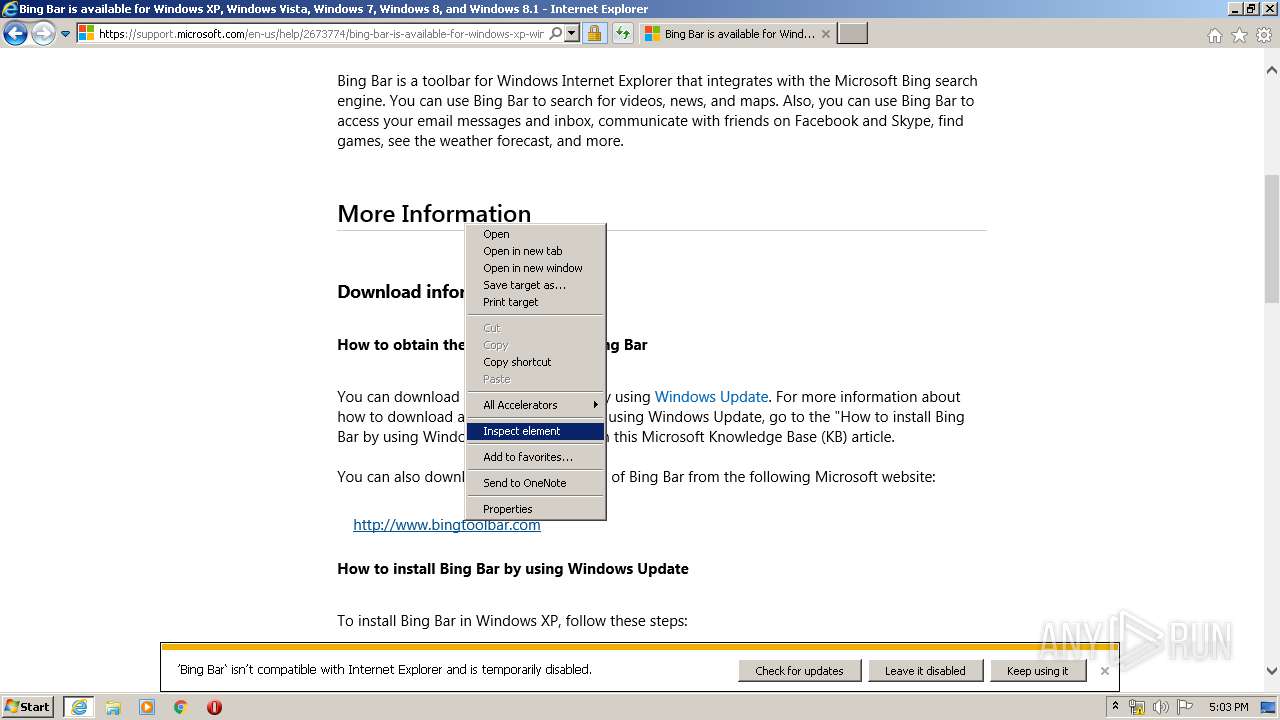Select 'Print target' in context menu
This screenshot has width=1280, height=720.
[536, 302]
